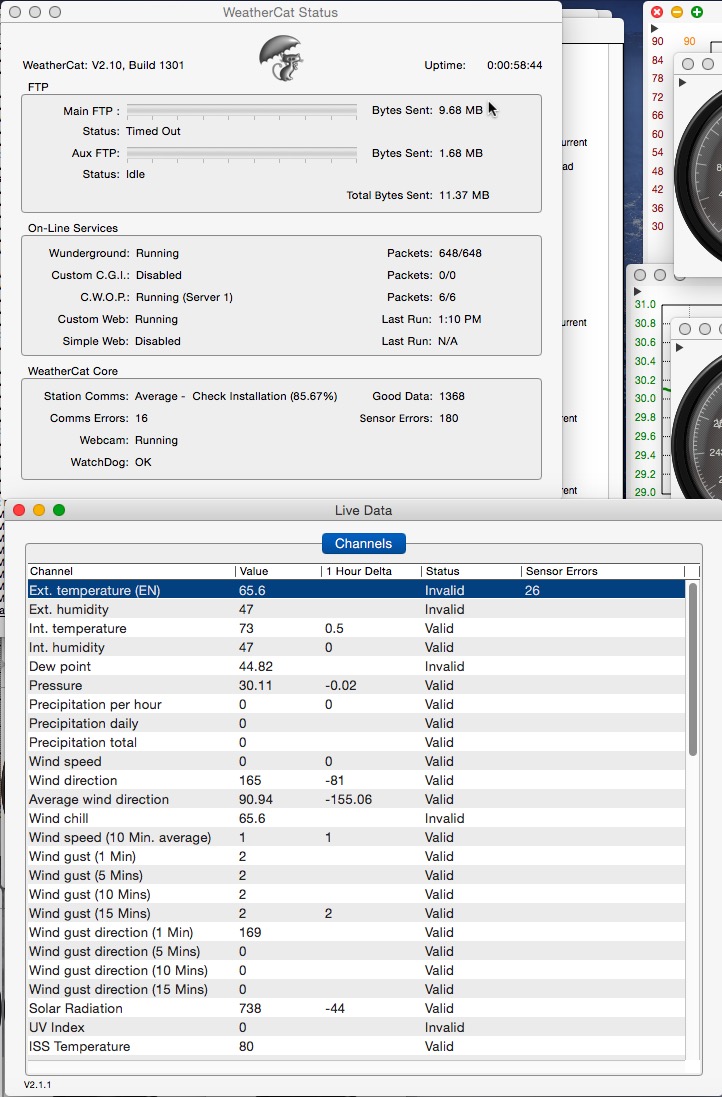722x1097 pixels.
Task: Click the Total Bytes Sent 11.37 MB value
Action: point(464,195)
